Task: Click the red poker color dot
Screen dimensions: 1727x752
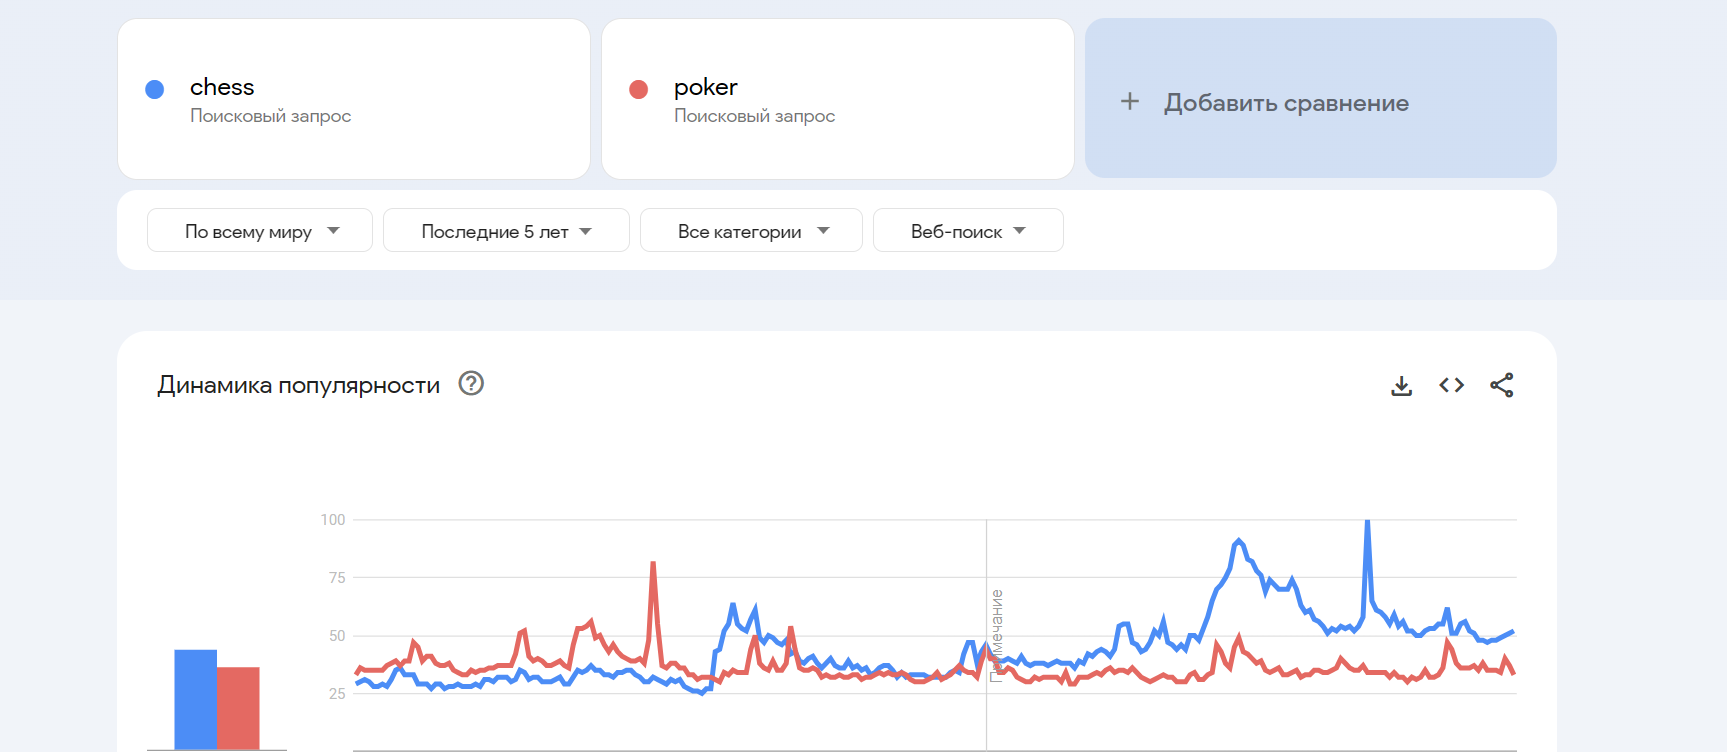Action: click(x=639, y=90)
